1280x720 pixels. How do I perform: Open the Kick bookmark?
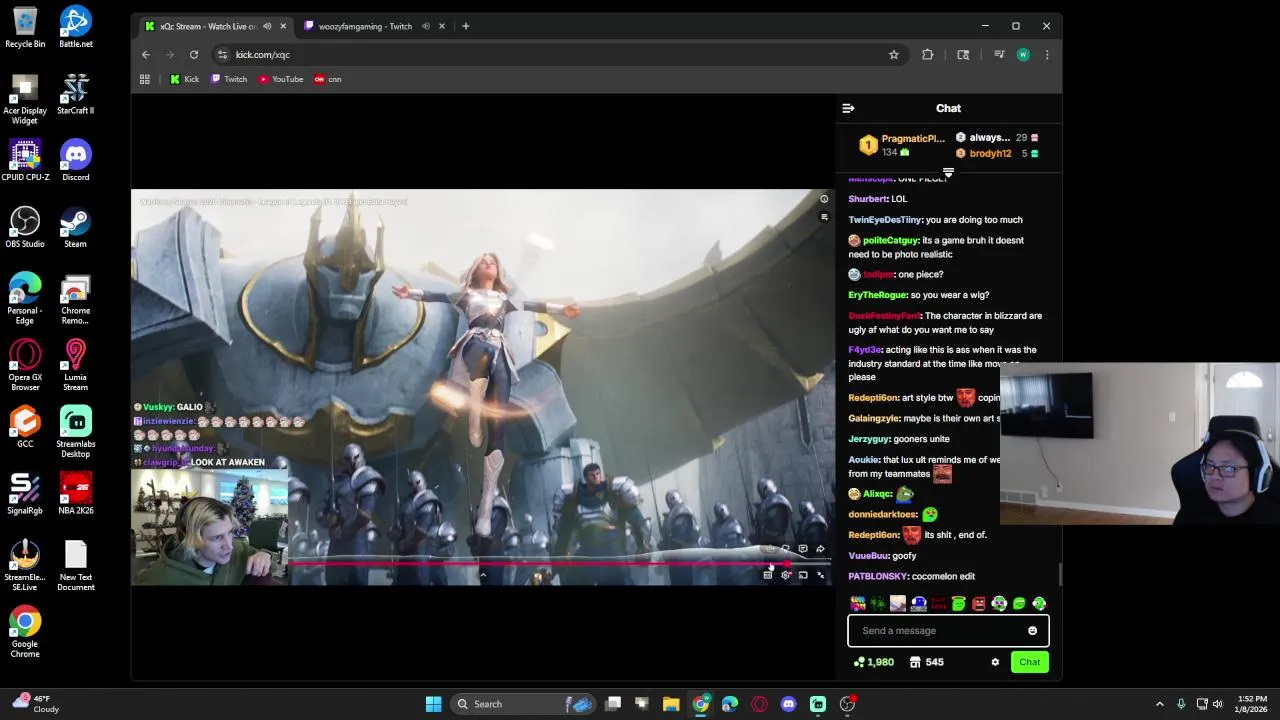tap(184, 79)
